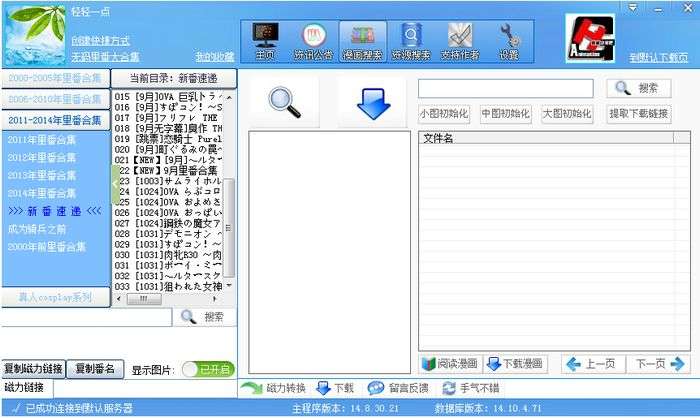This screenshot has width=700, height=418.
Task: Expand the 真人cosplay系列 section
Action: click(x=55, y=297)
